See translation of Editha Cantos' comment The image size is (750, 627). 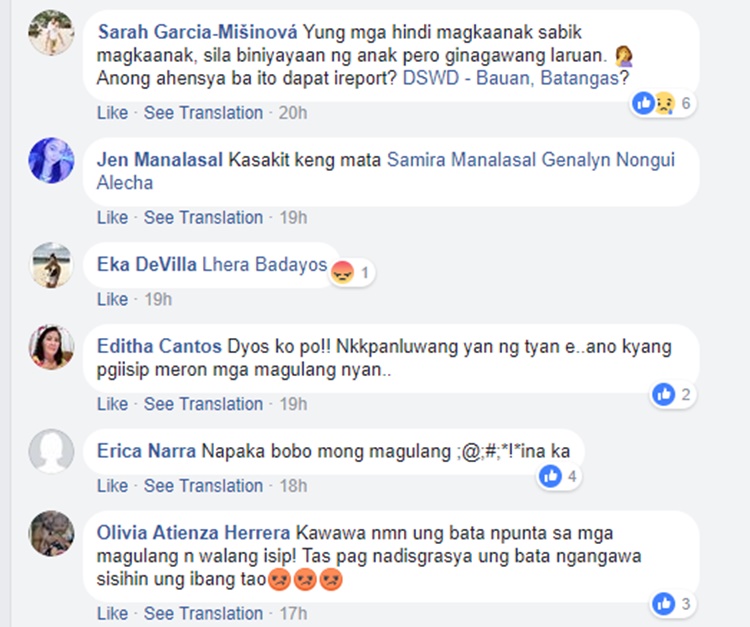pyautogui.click(x=203, y=404)
